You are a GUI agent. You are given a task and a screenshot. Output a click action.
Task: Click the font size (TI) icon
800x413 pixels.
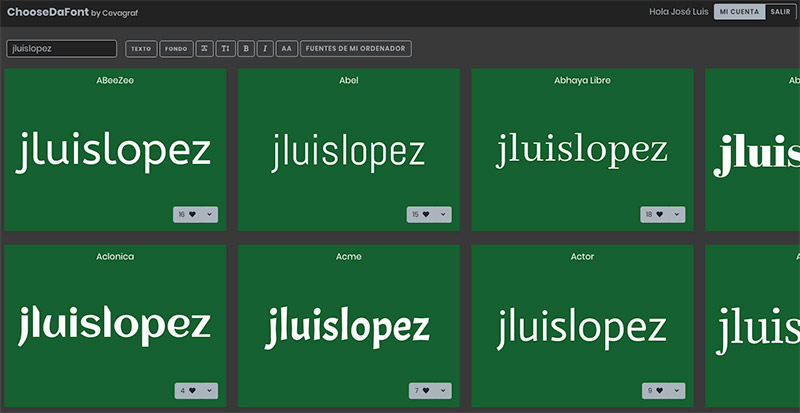pyautogui.click(x=225, y=48)
